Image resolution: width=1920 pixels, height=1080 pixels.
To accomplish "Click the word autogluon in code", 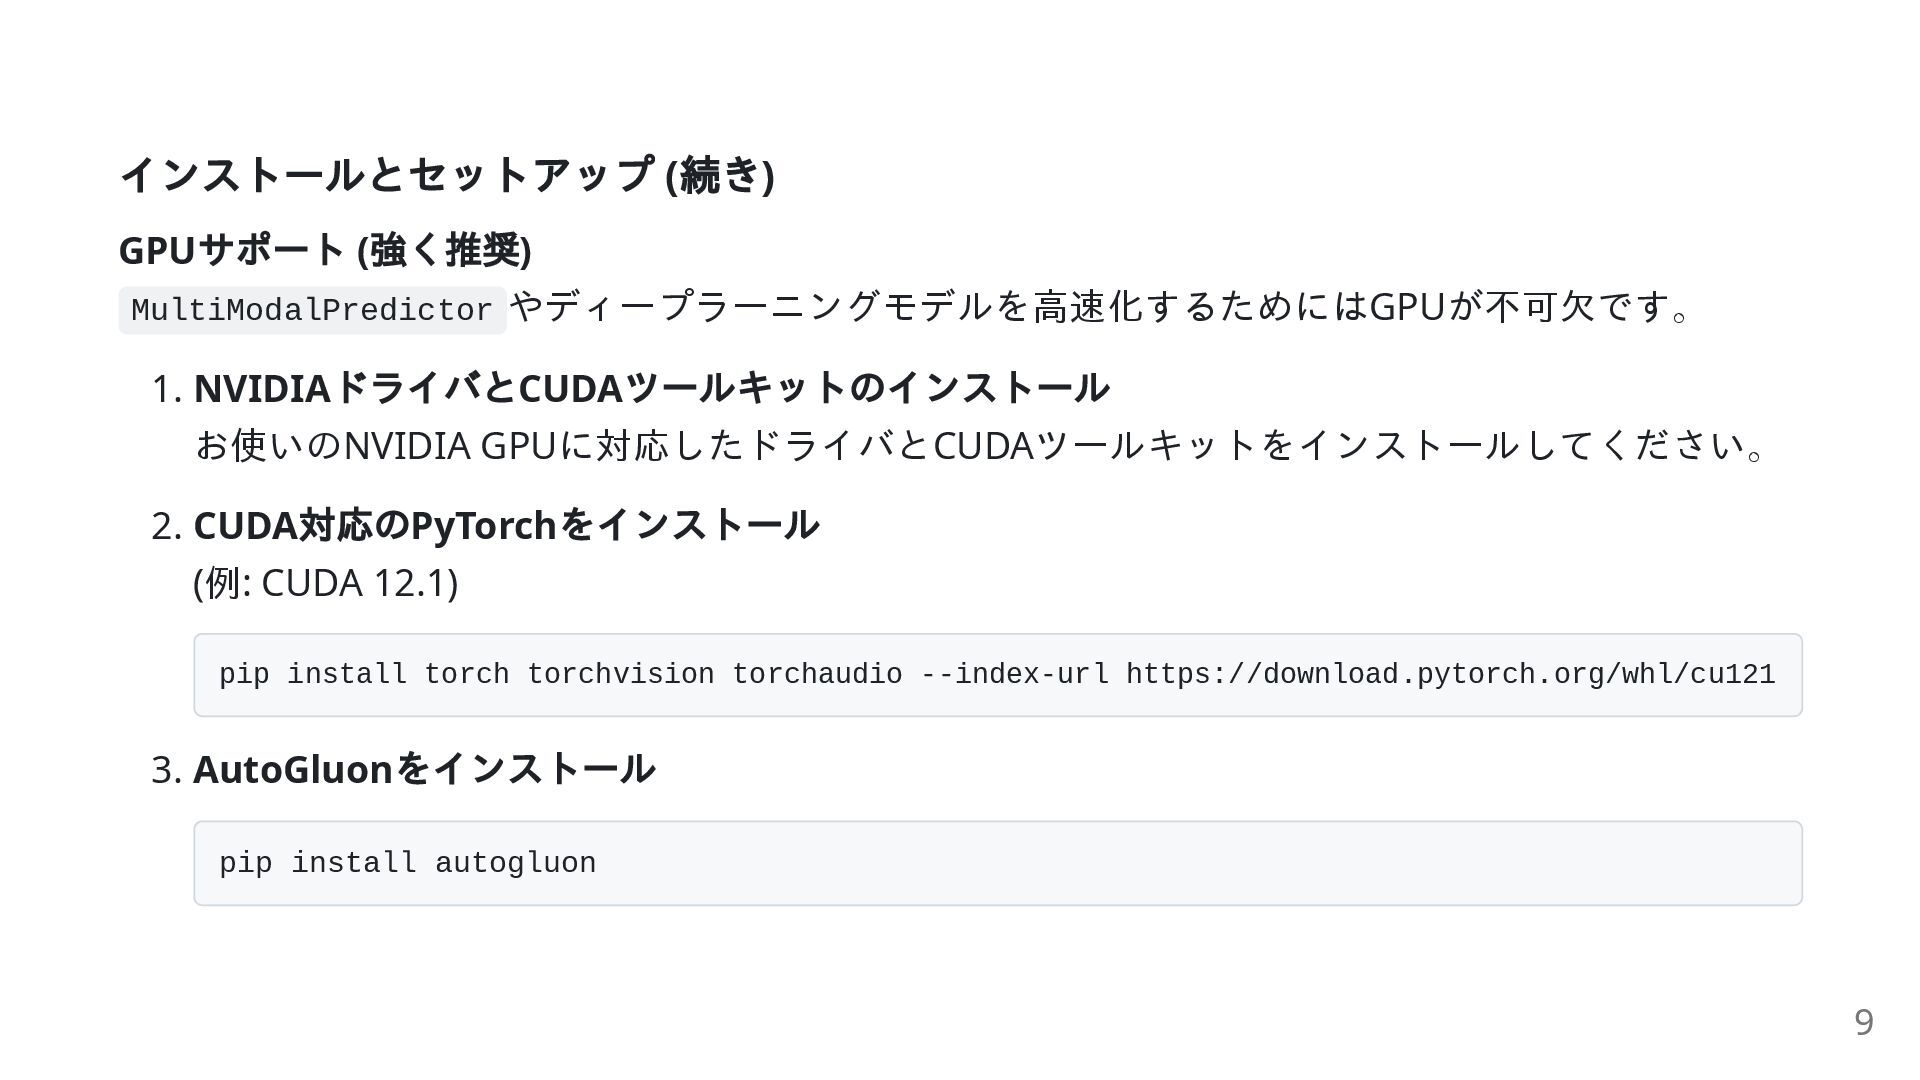I will coord(516,864).
